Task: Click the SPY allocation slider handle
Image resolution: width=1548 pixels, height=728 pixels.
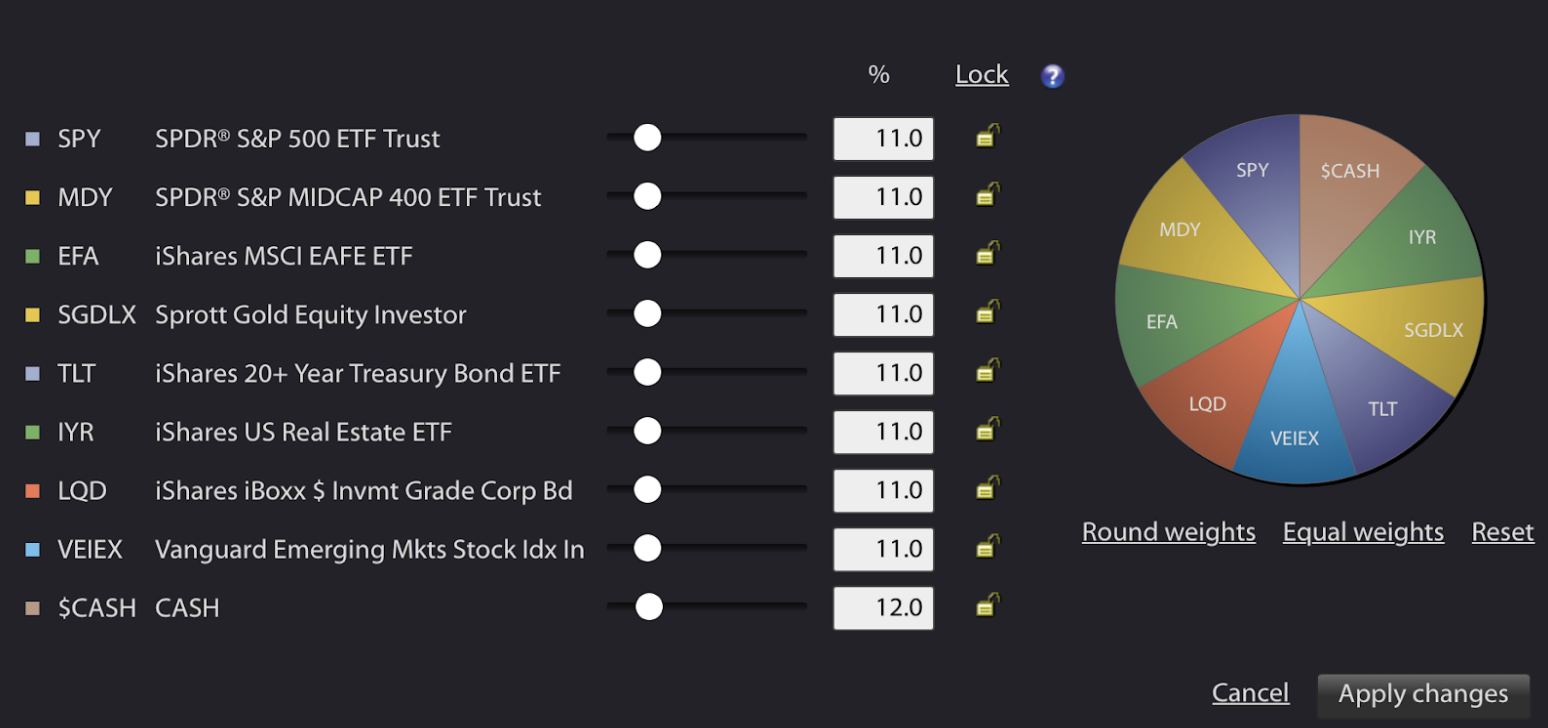Action: pos(648,138)
